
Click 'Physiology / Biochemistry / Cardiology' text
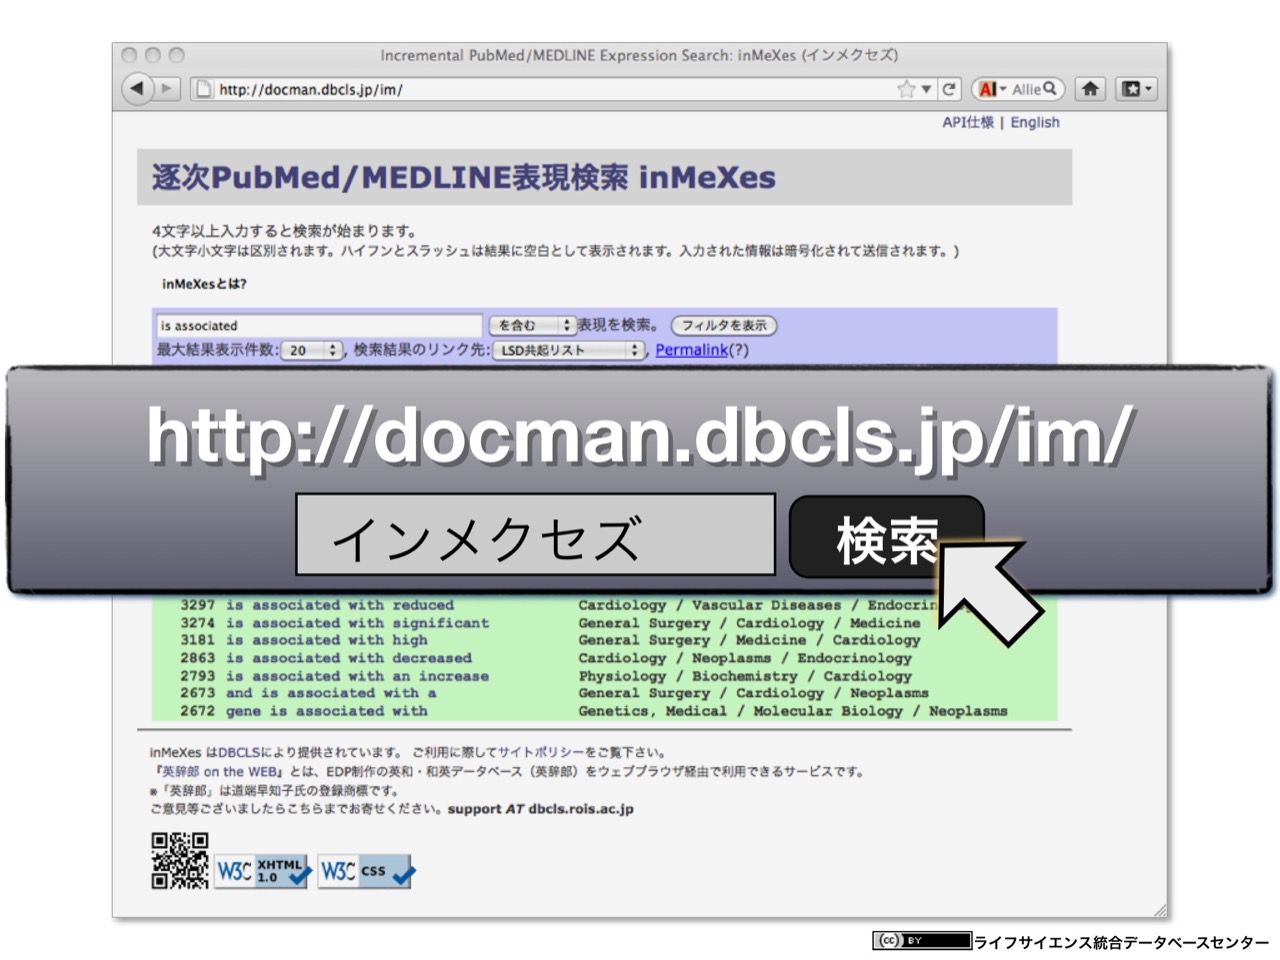pyautogui.click(x=745, y=676)
